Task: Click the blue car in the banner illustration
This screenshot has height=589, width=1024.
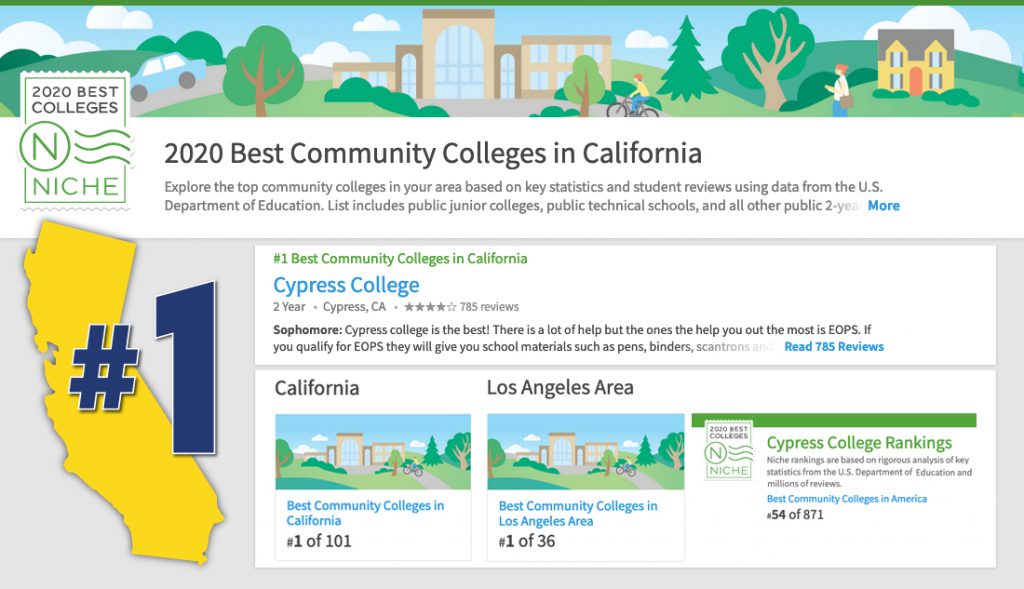Action: pos(167,75)
